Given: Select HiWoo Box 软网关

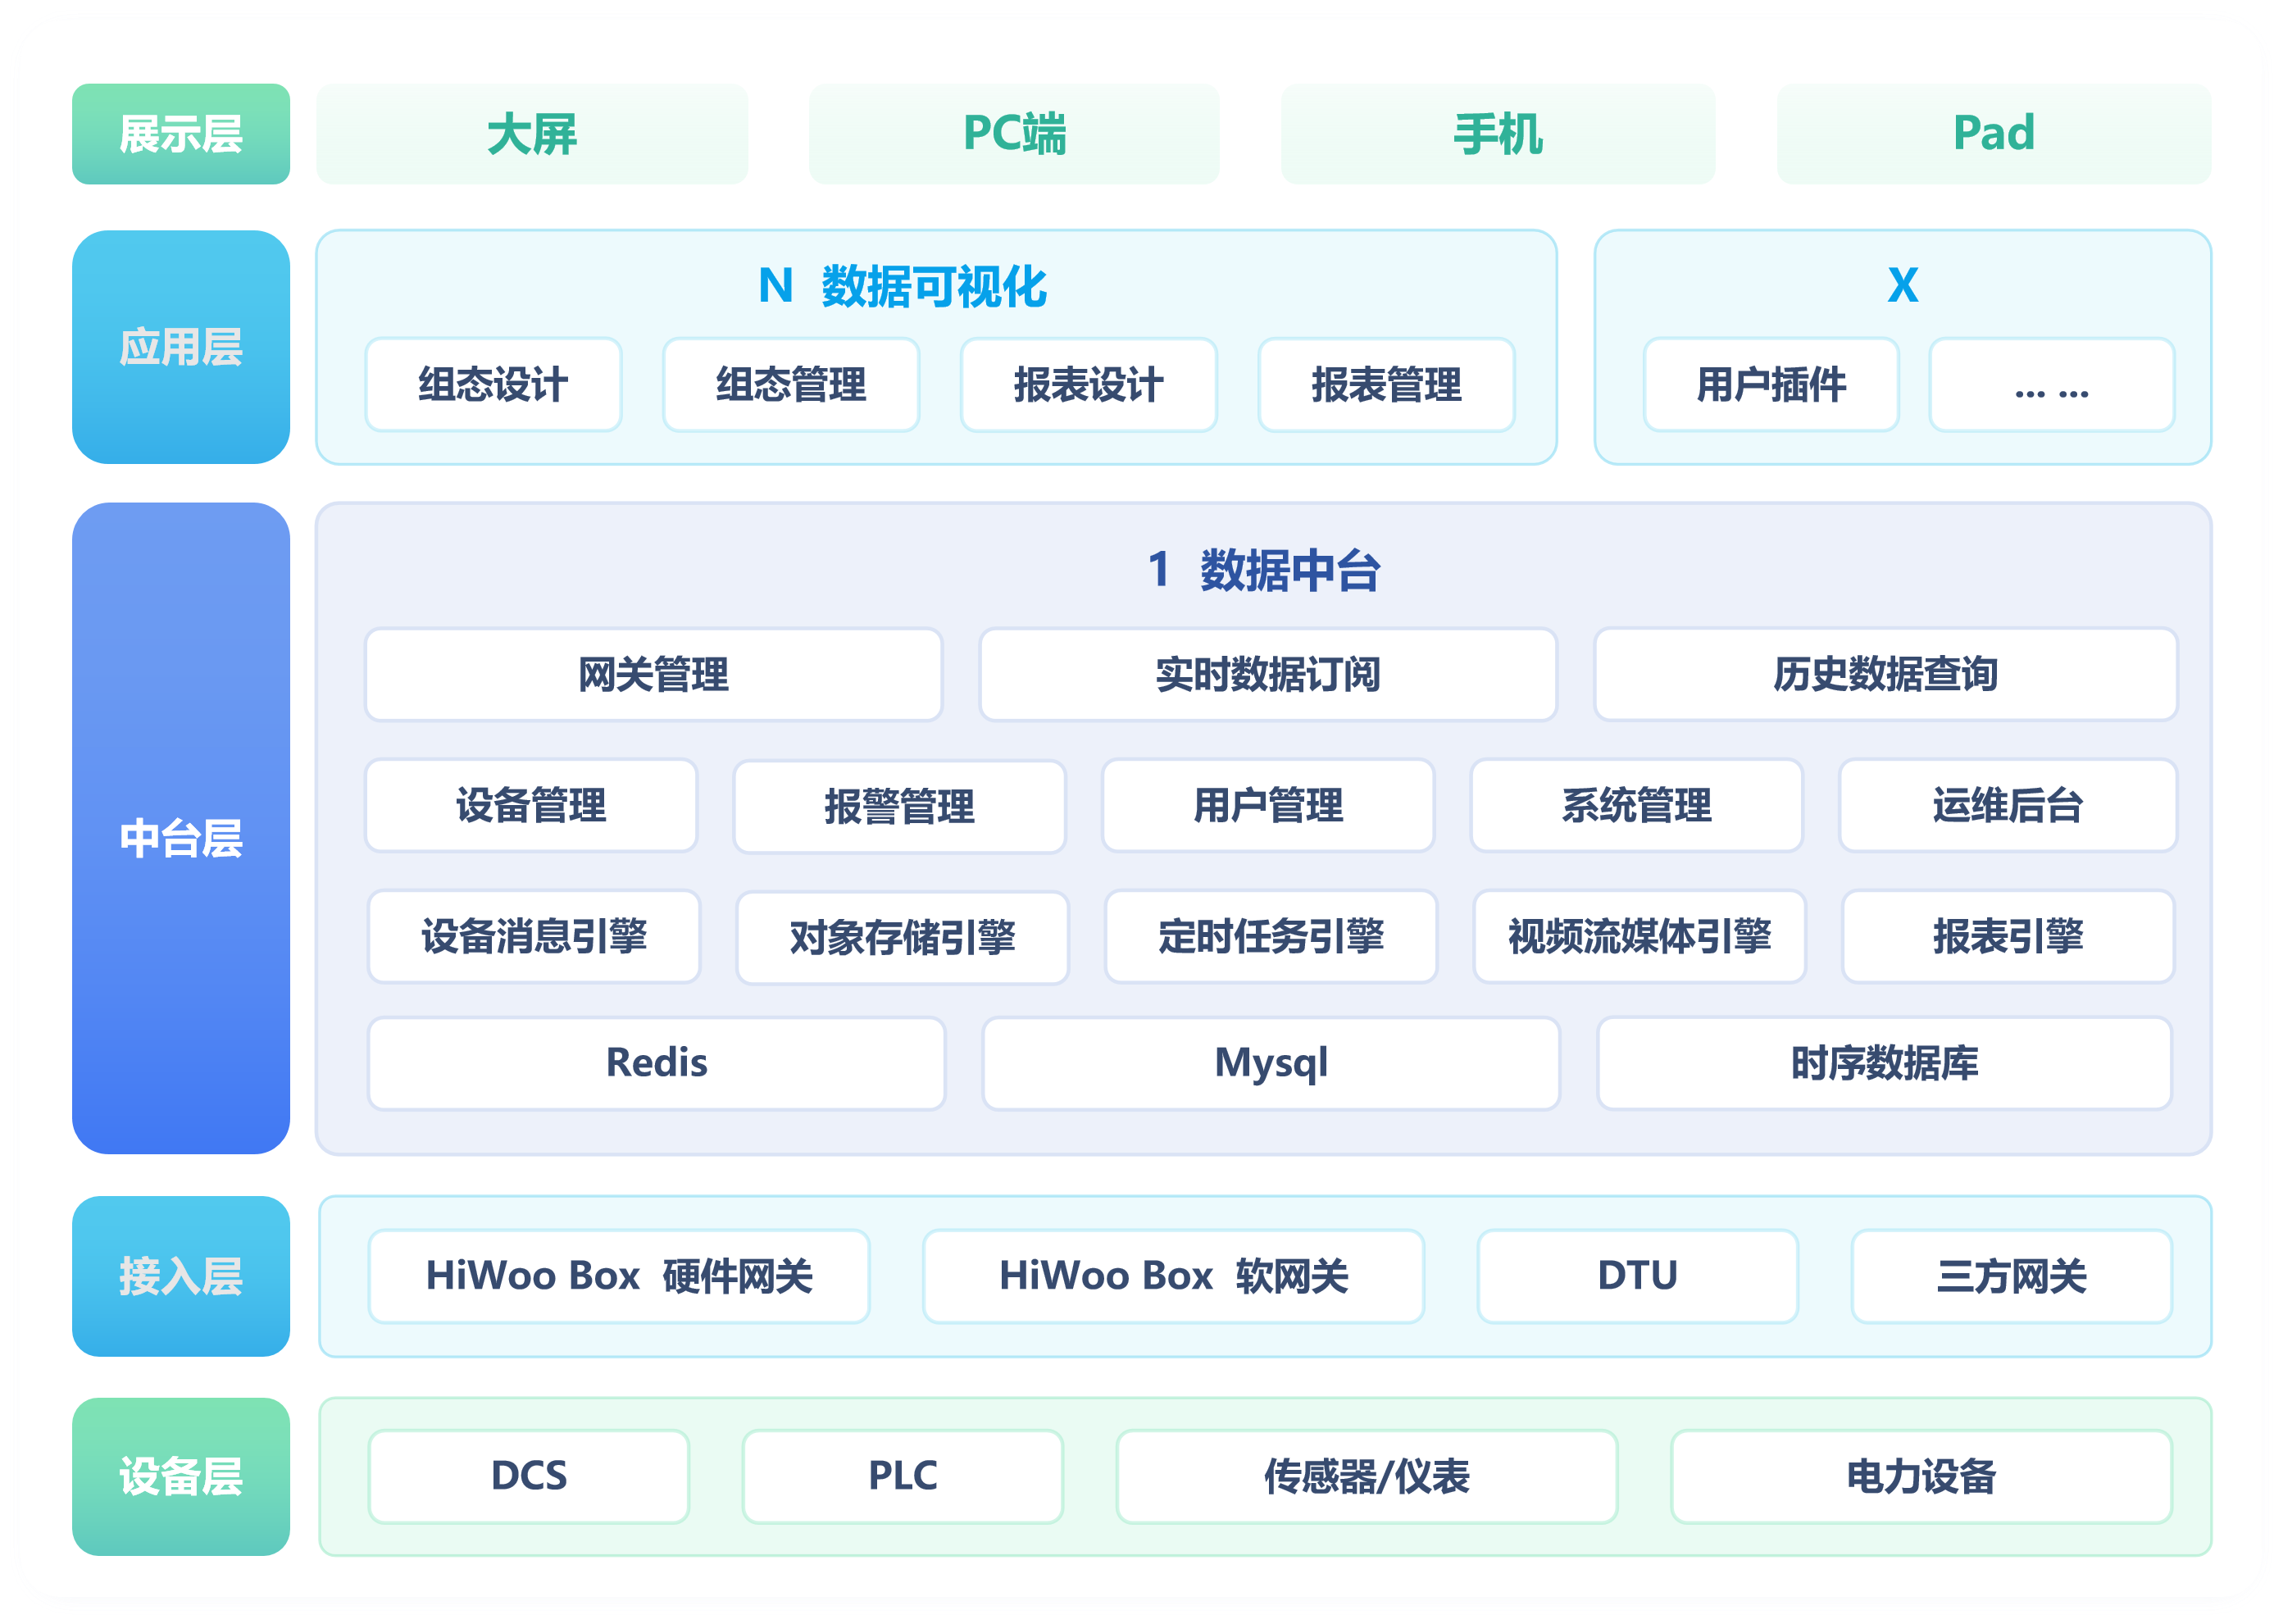Looking at the screenshot, I should pyautogui.click(x=1173, y=1276).
